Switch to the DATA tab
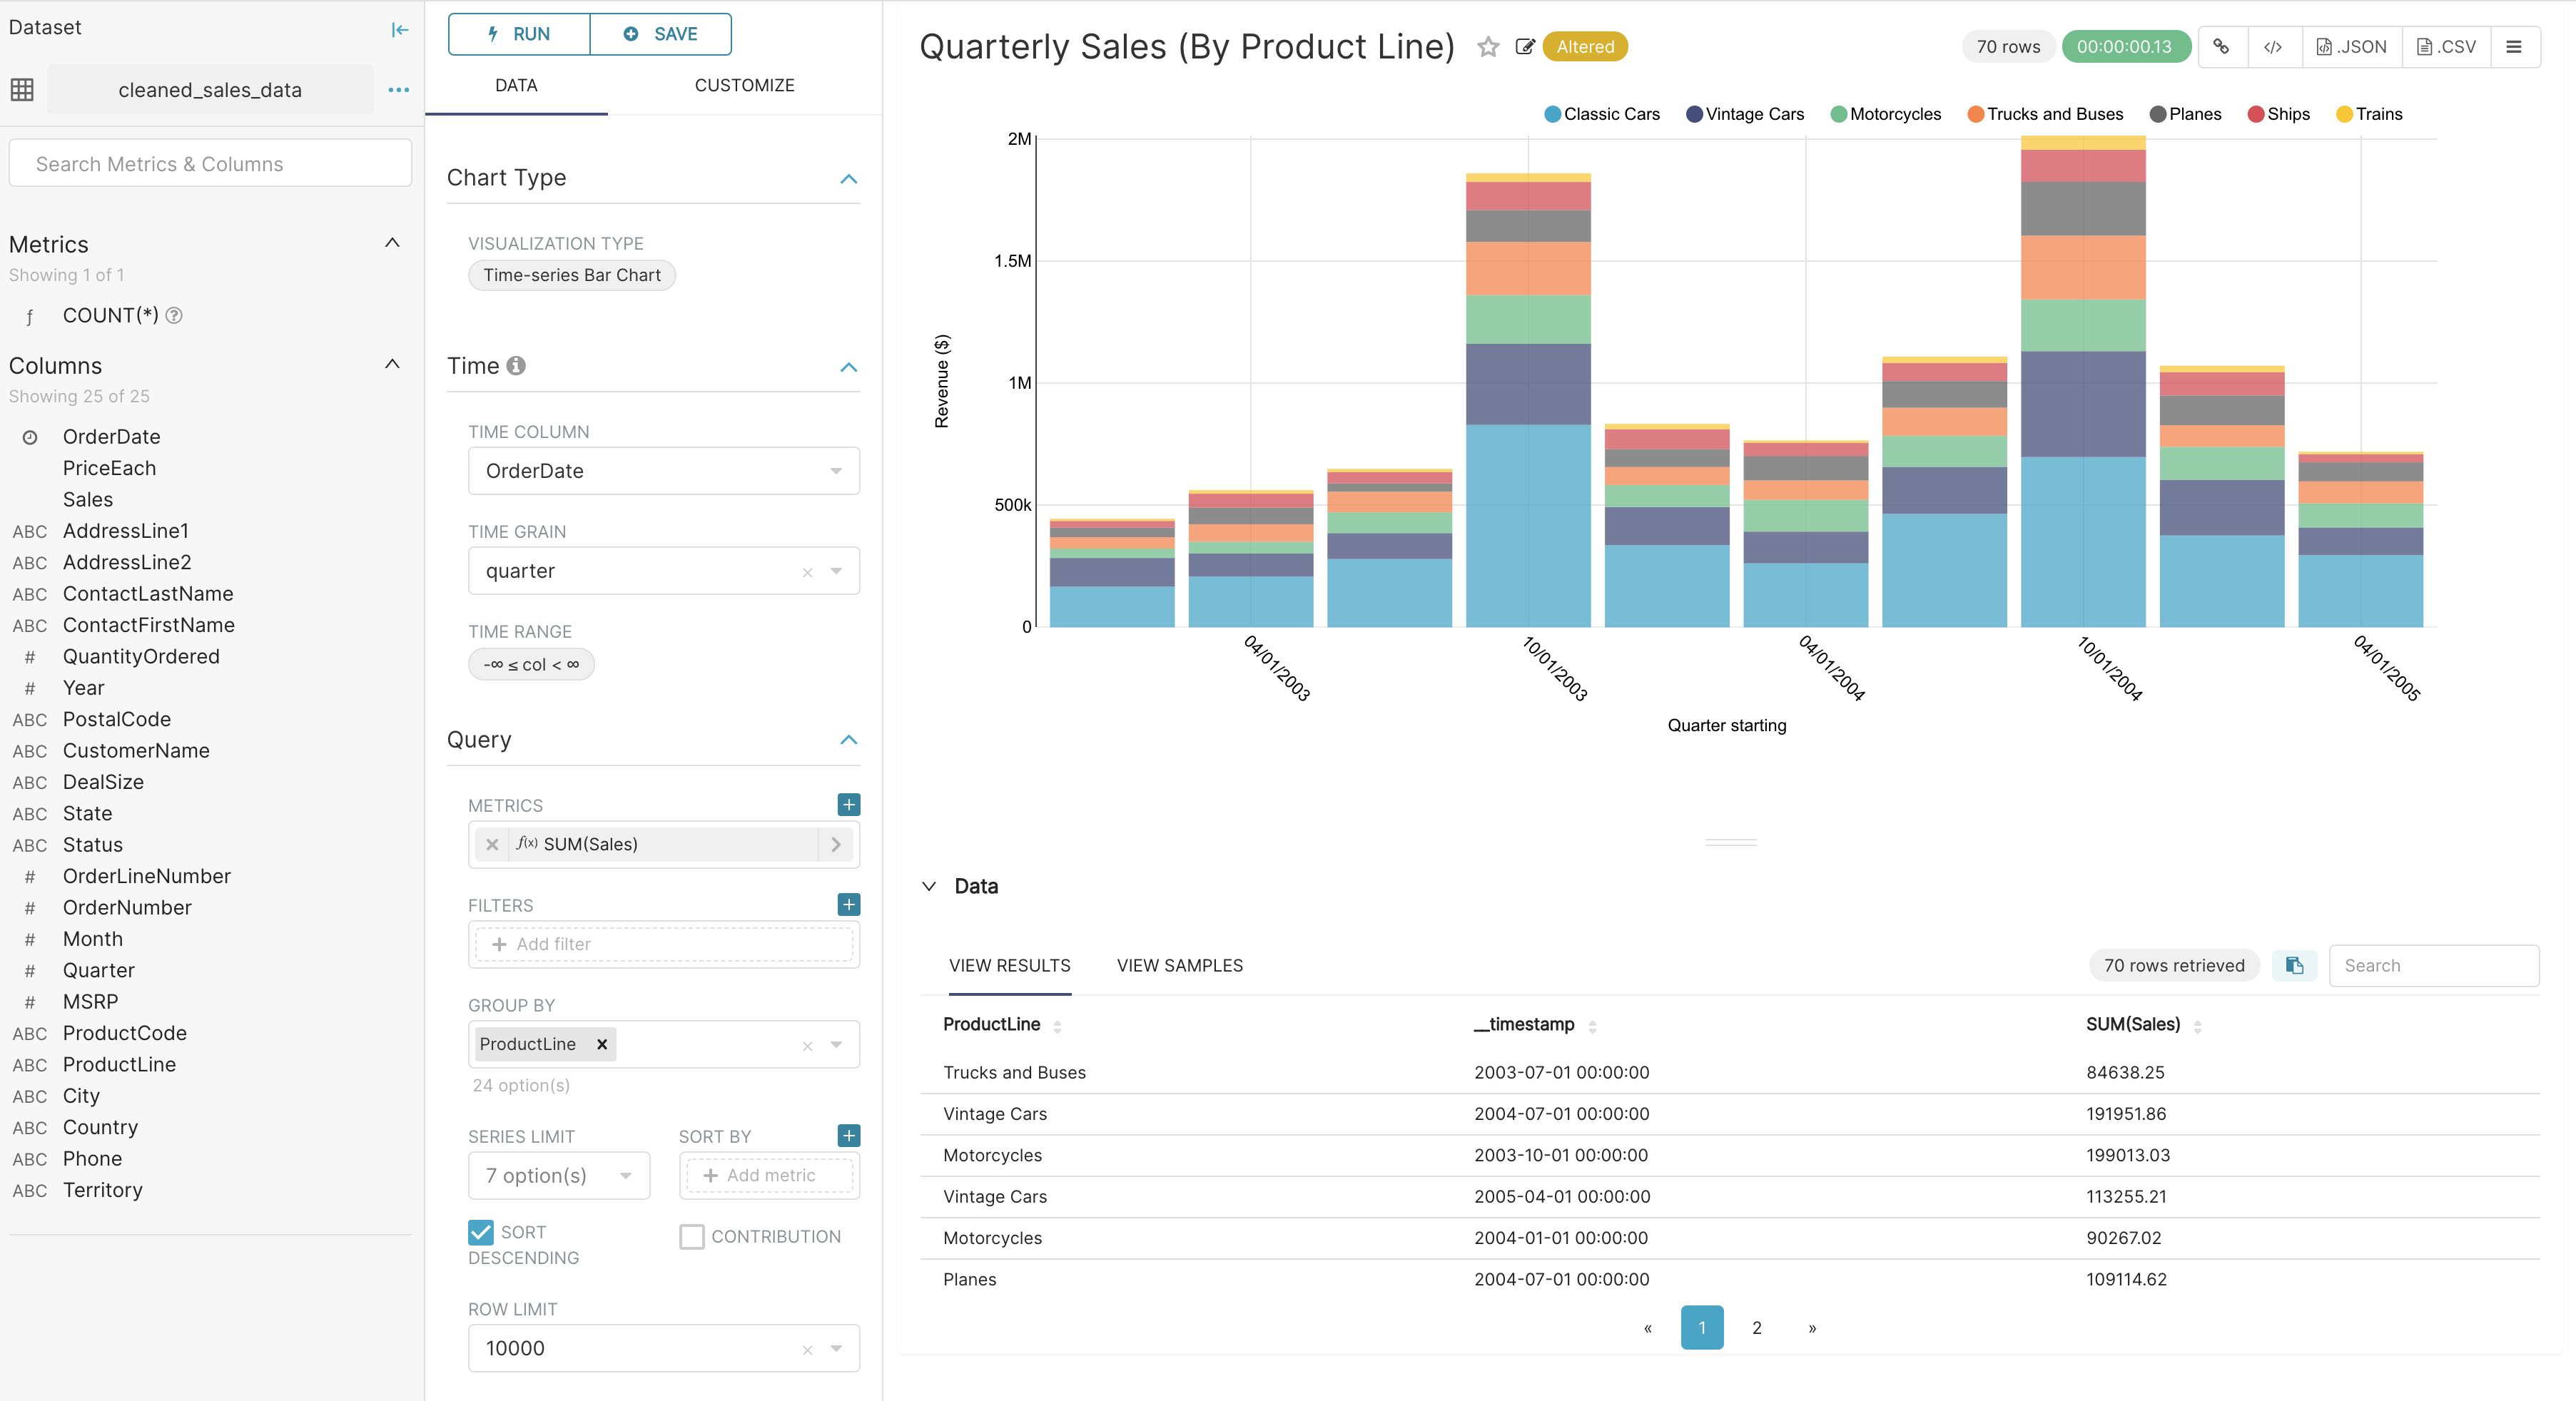Viewport: 2576px width, 1401px height. click(x=516, y=83)
